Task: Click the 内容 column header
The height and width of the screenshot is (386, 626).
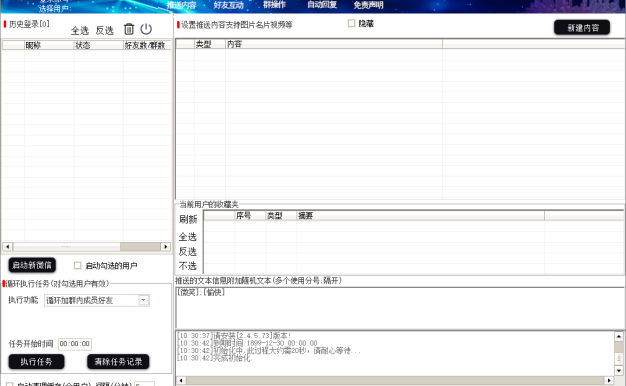Action: (x=334, y=44)
